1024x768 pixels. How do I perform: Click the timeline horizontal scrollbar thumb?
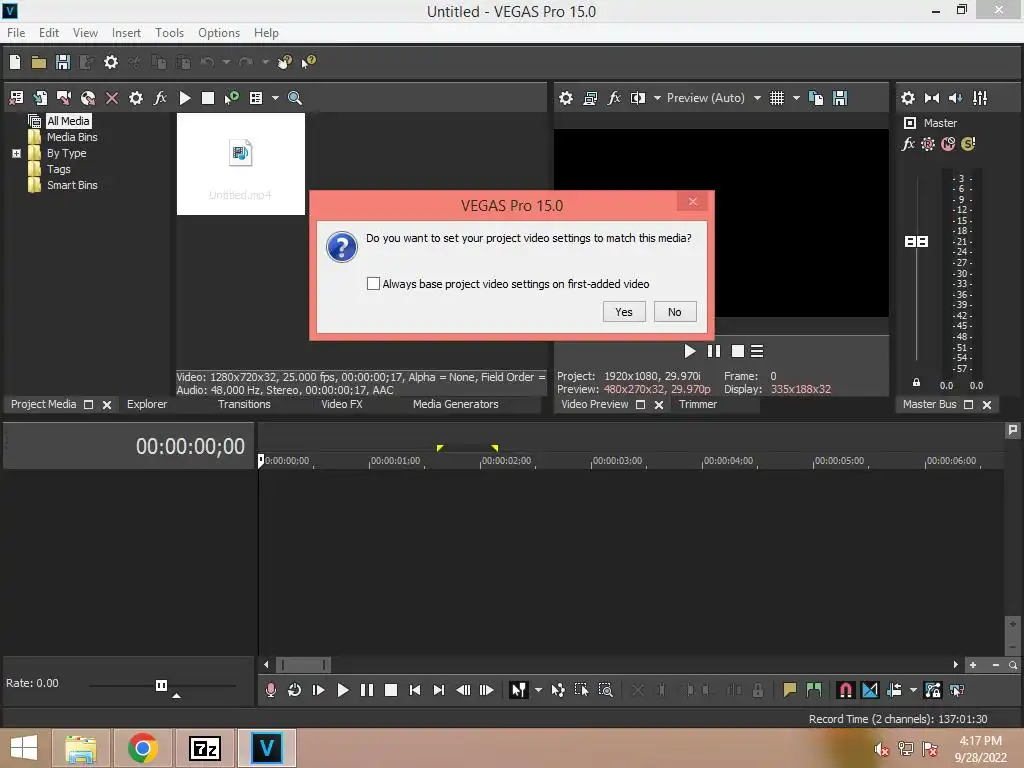coord(303,665)
